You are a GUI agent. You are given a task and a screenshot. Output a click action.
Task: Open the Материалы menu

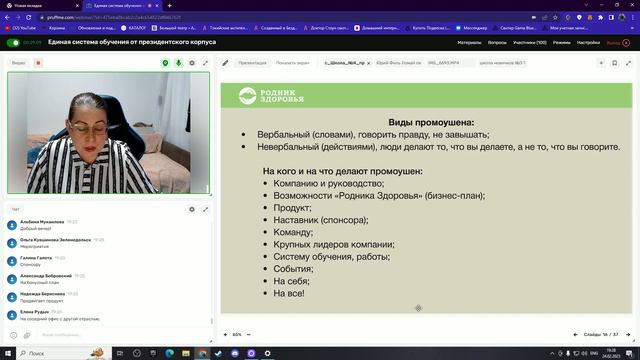469,42
